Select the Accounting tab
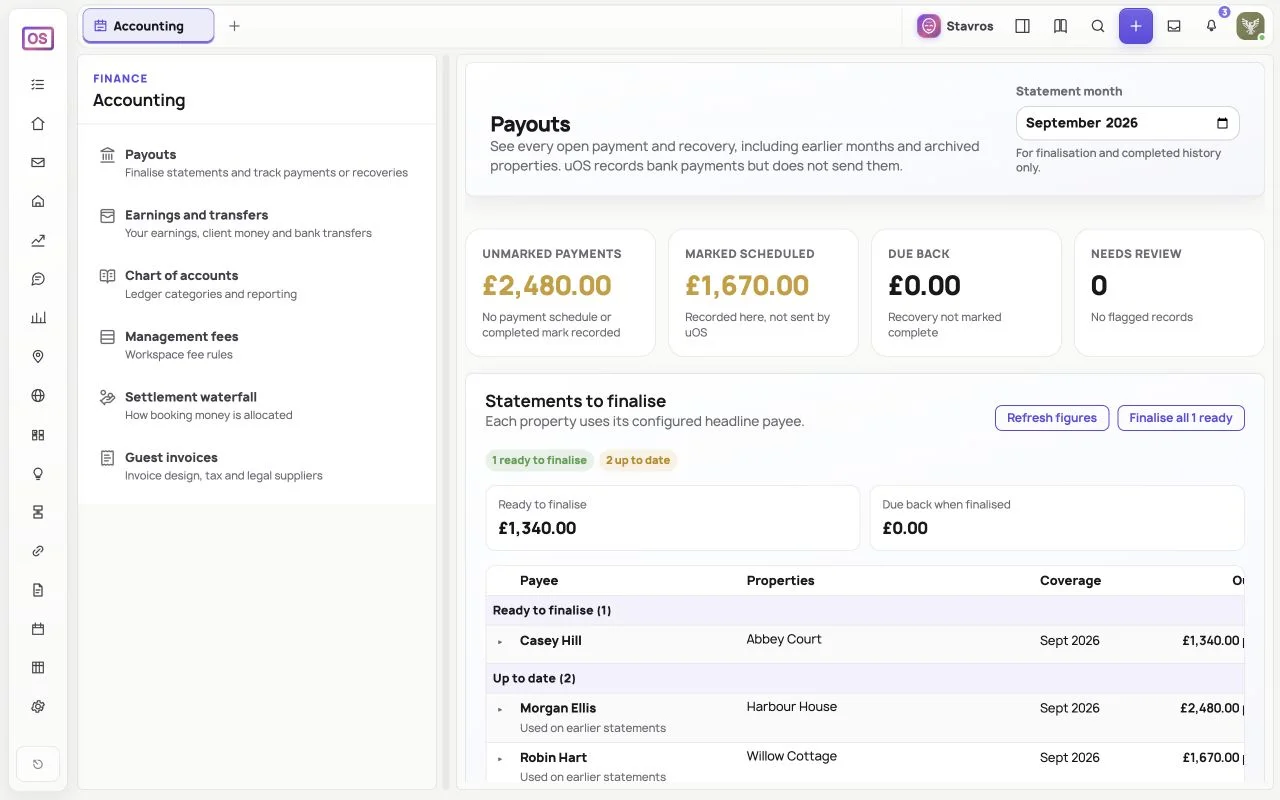This screenshot has height=800, width=1280. coord(148,26)
